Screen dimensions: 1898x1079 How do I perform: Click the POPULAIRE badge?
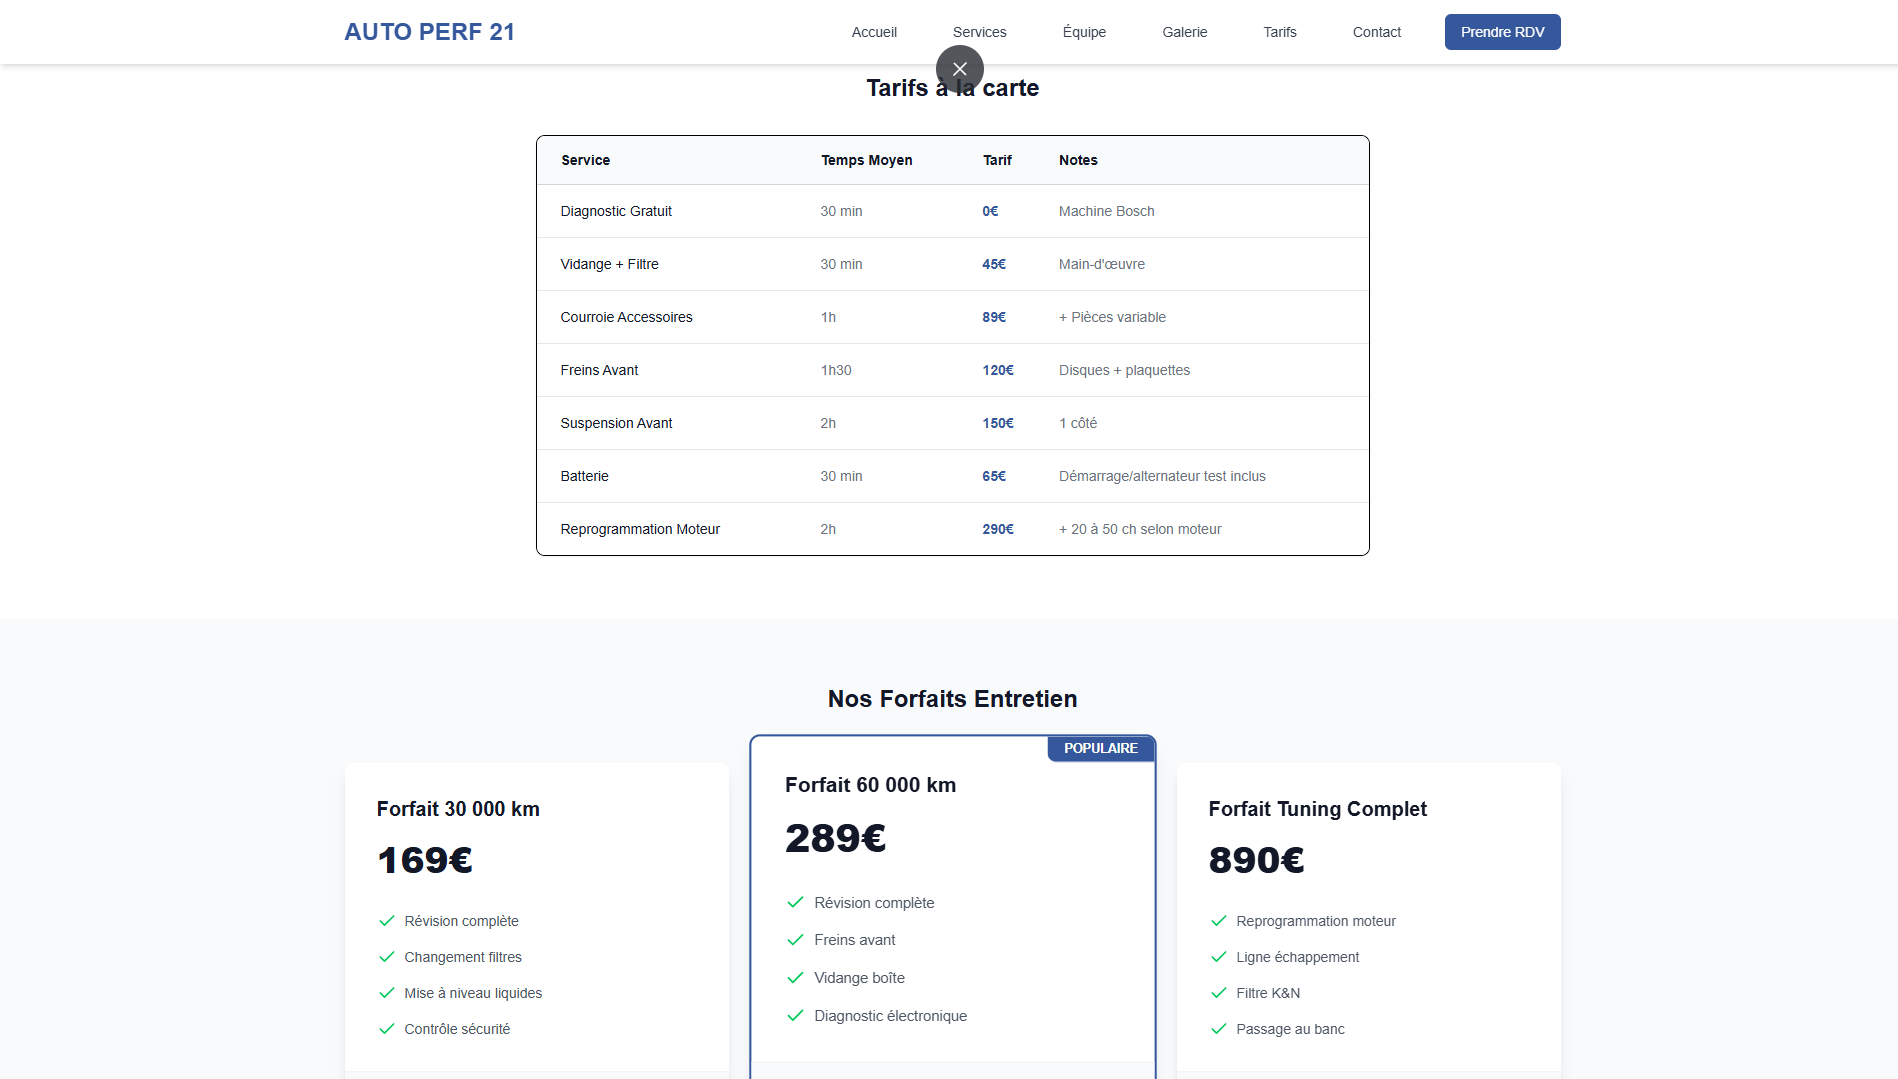(x=1100, y=748)
